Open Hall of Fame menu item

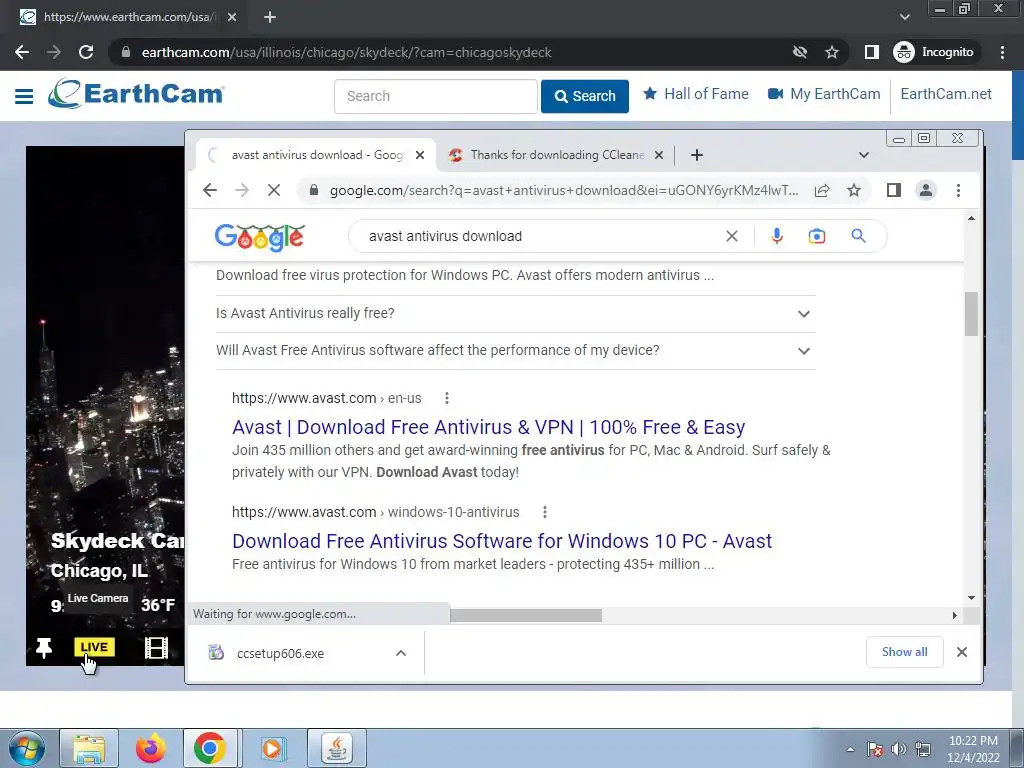pyautogui.click(x=696, y=94)
